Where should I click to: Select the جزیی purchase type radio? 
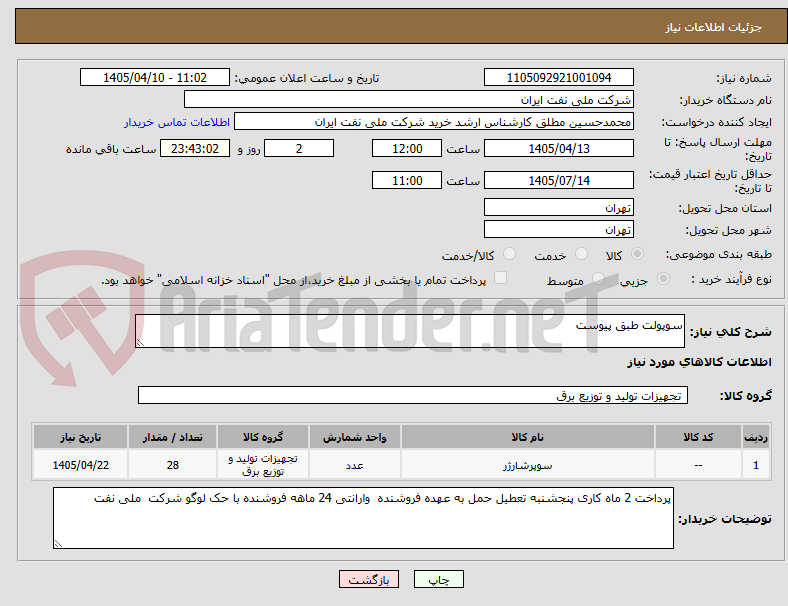click(x=663, y=278)
